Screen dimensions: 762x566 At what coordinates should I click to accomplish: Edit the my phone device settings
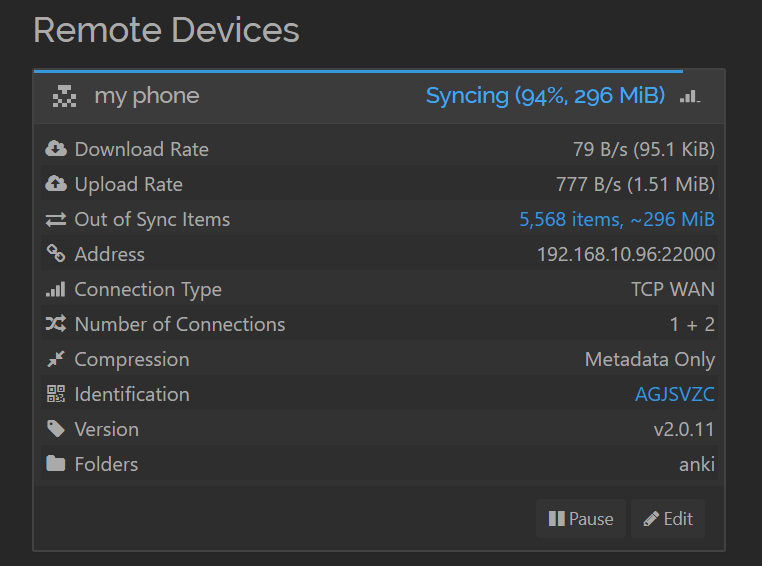click(x=667, y=519)
